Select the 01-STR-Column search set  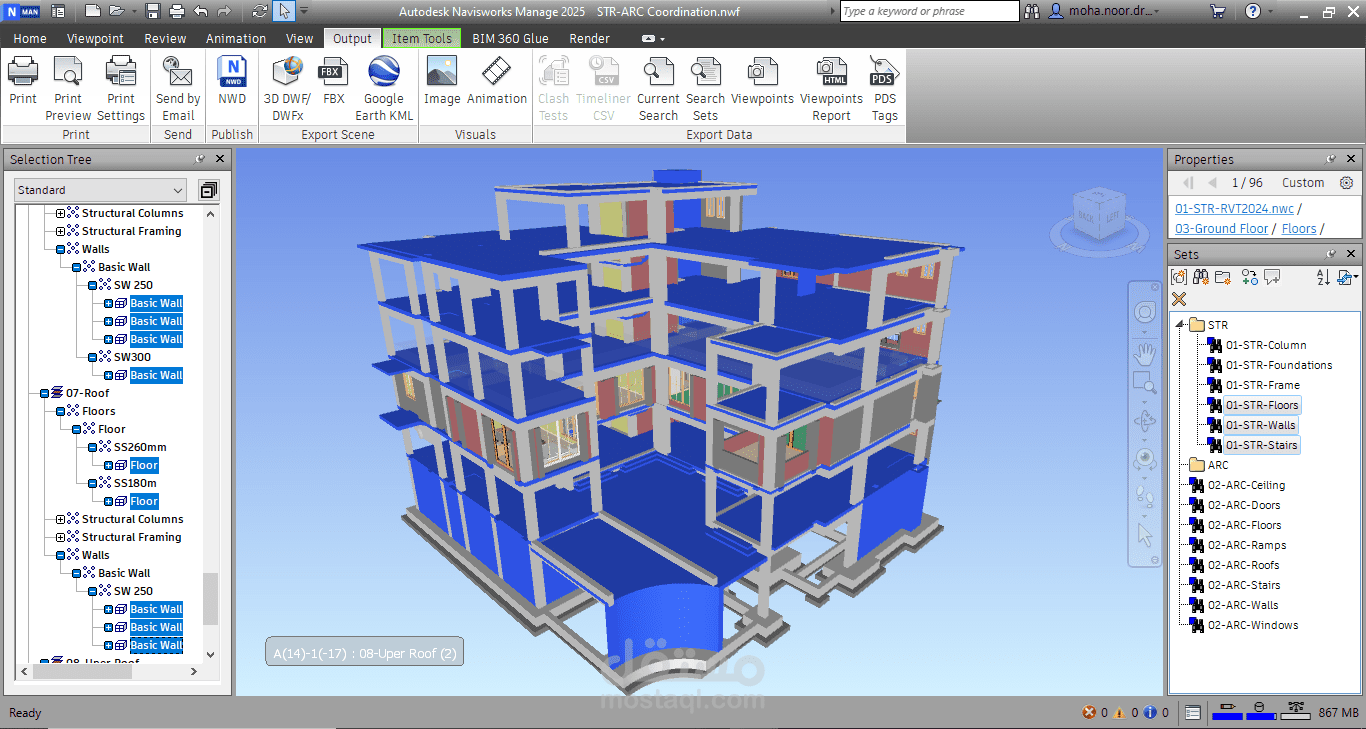pyautogui.click(x=1266, y=345)
